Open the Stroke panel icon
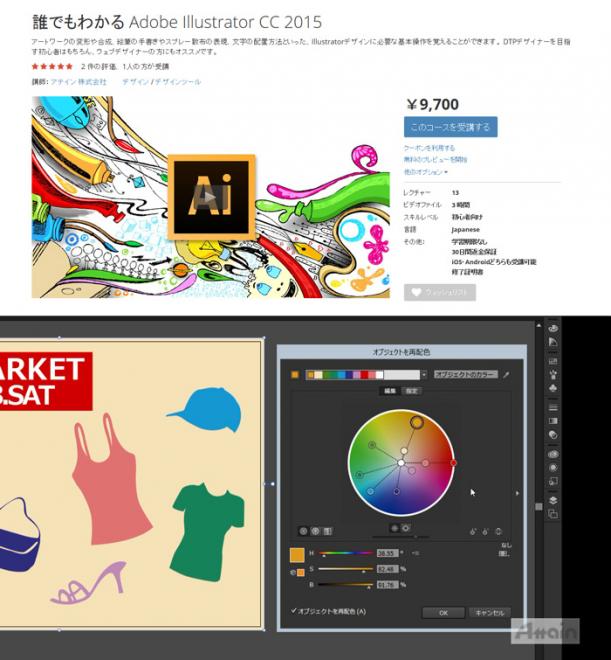Screen dimensions: 611x660 tap(553, 407)
